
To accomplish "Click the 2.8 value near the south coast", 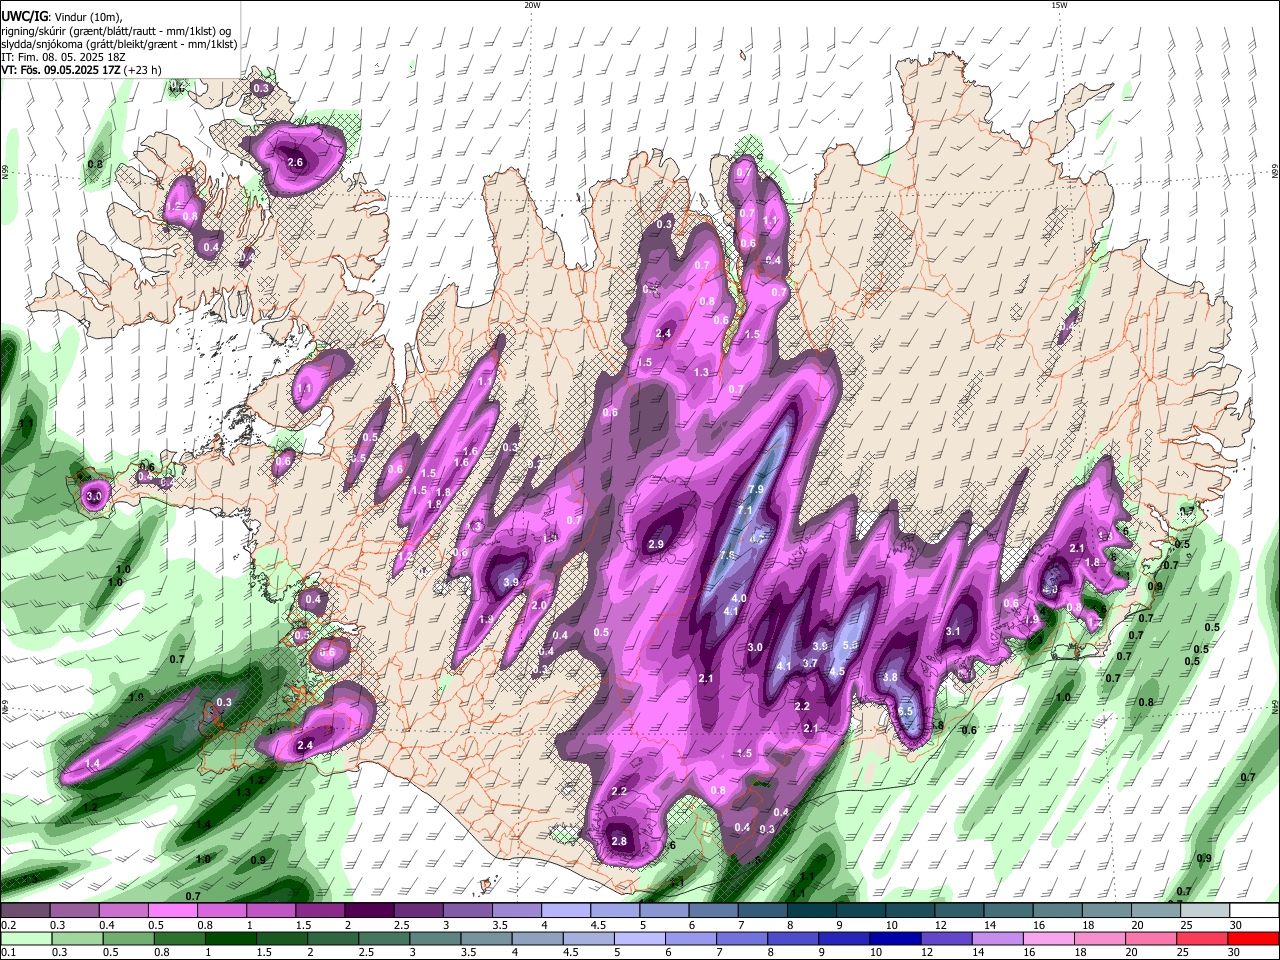I will pos(619,841).
